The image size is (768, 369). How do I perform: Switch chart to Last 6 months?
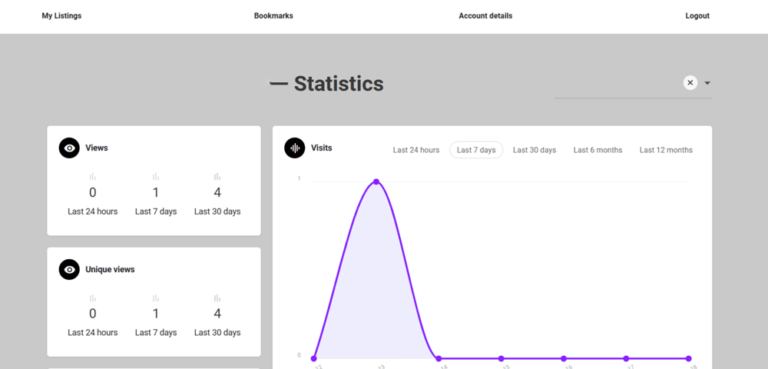click(x=598, y=150)
